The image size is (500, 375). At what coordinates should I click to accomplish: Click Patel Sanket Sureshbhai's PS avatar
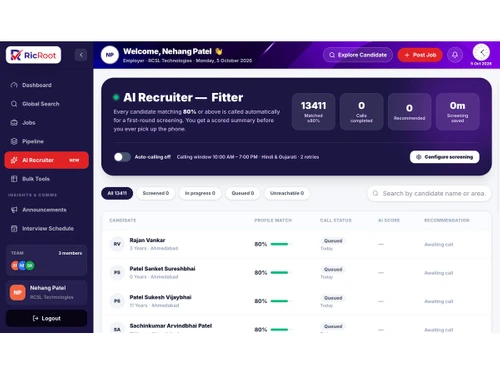[117, 272]
